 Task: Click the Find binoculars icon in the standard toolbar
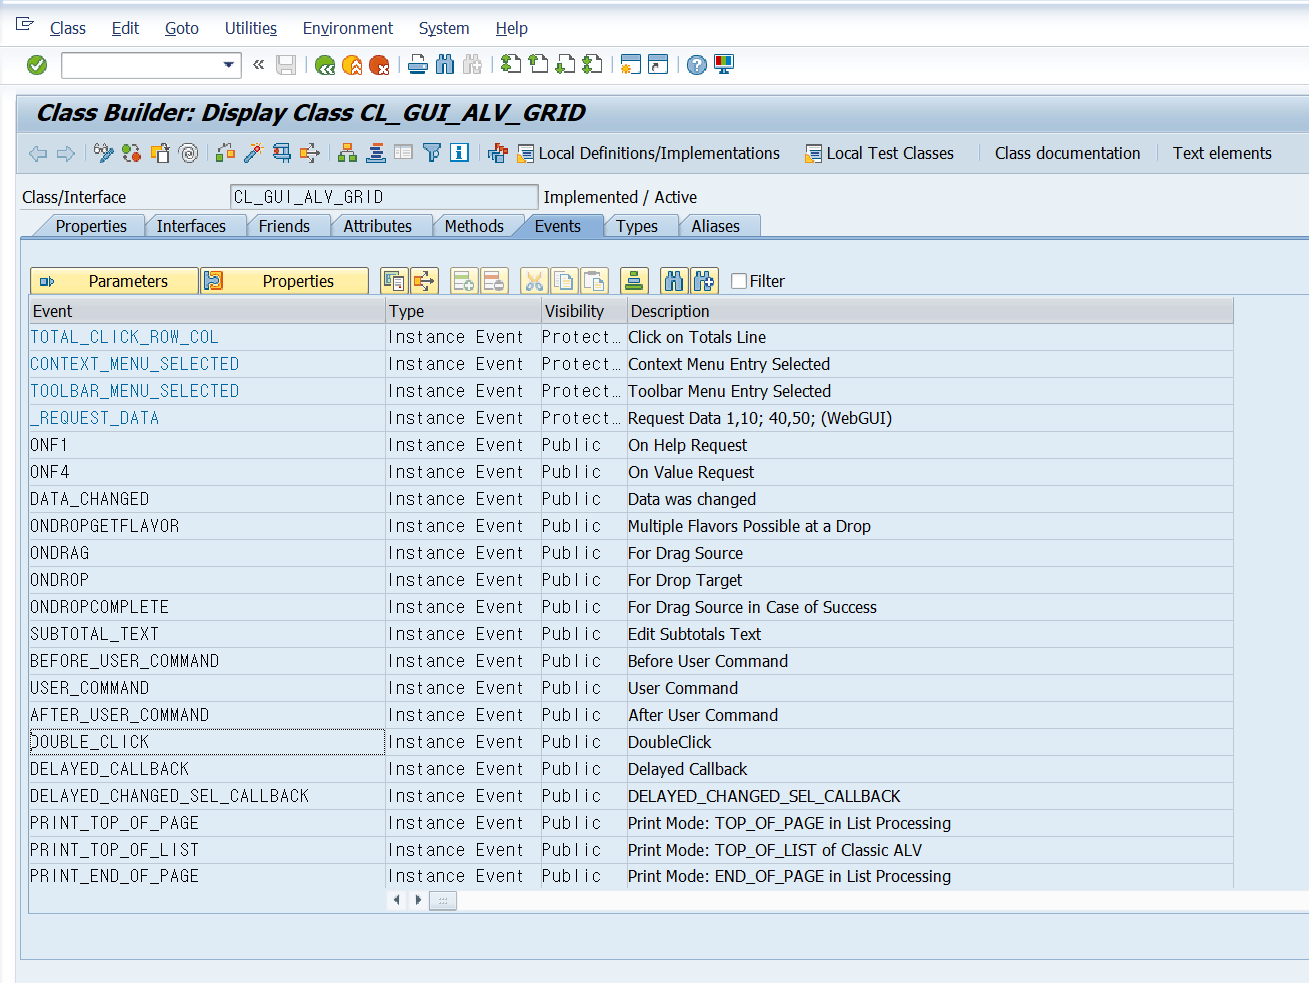[x=445, y=65]
